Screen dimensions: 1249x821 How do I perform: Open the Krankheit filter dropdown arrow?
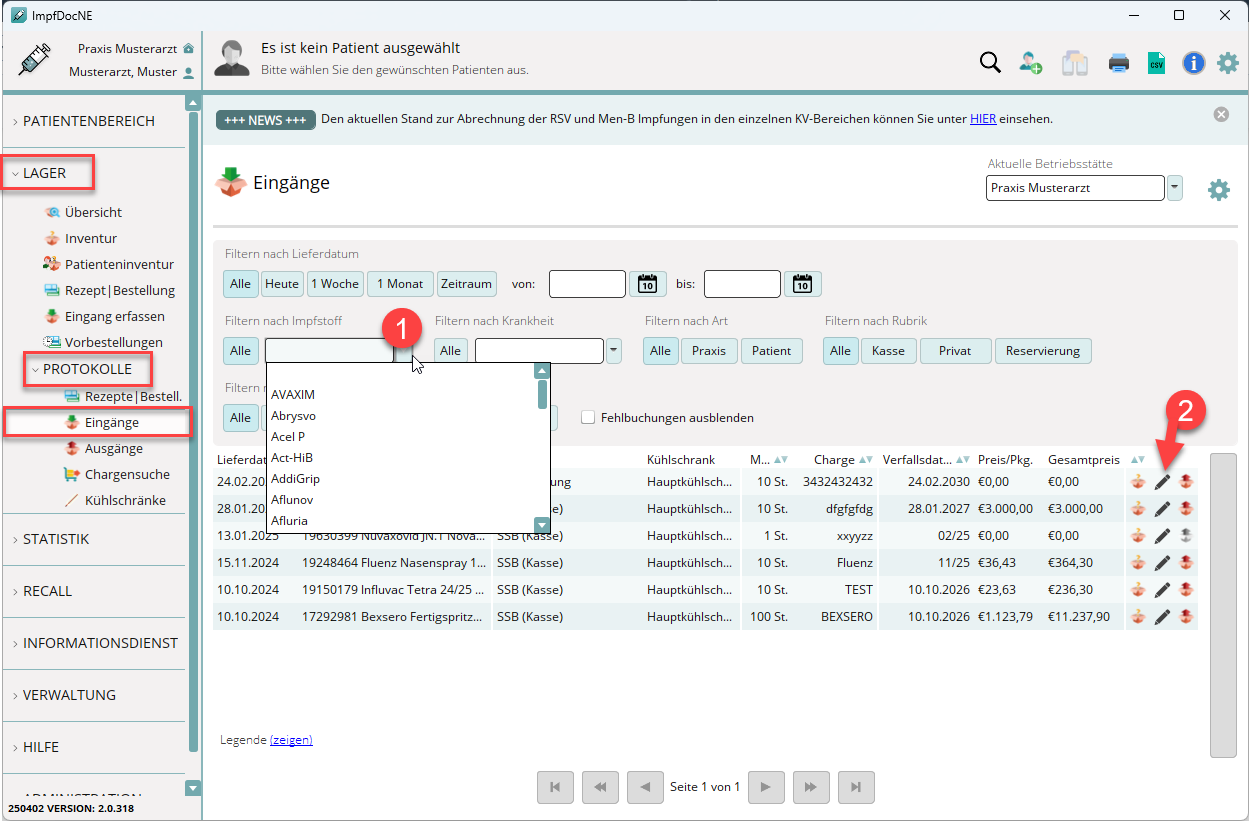pos(614,351)
